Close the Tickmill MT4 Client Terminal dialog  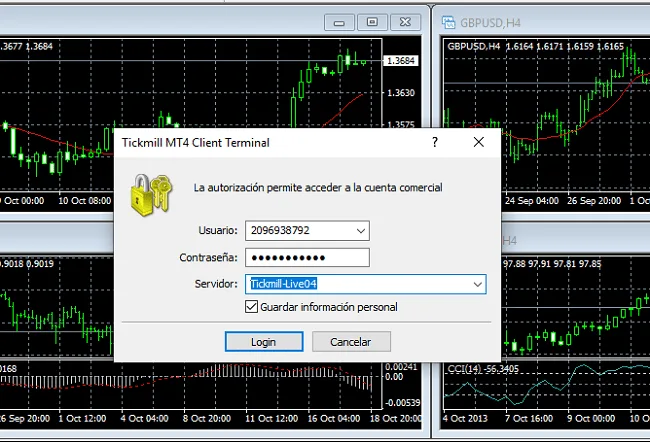pyautogui.click(x=478, y=142)
